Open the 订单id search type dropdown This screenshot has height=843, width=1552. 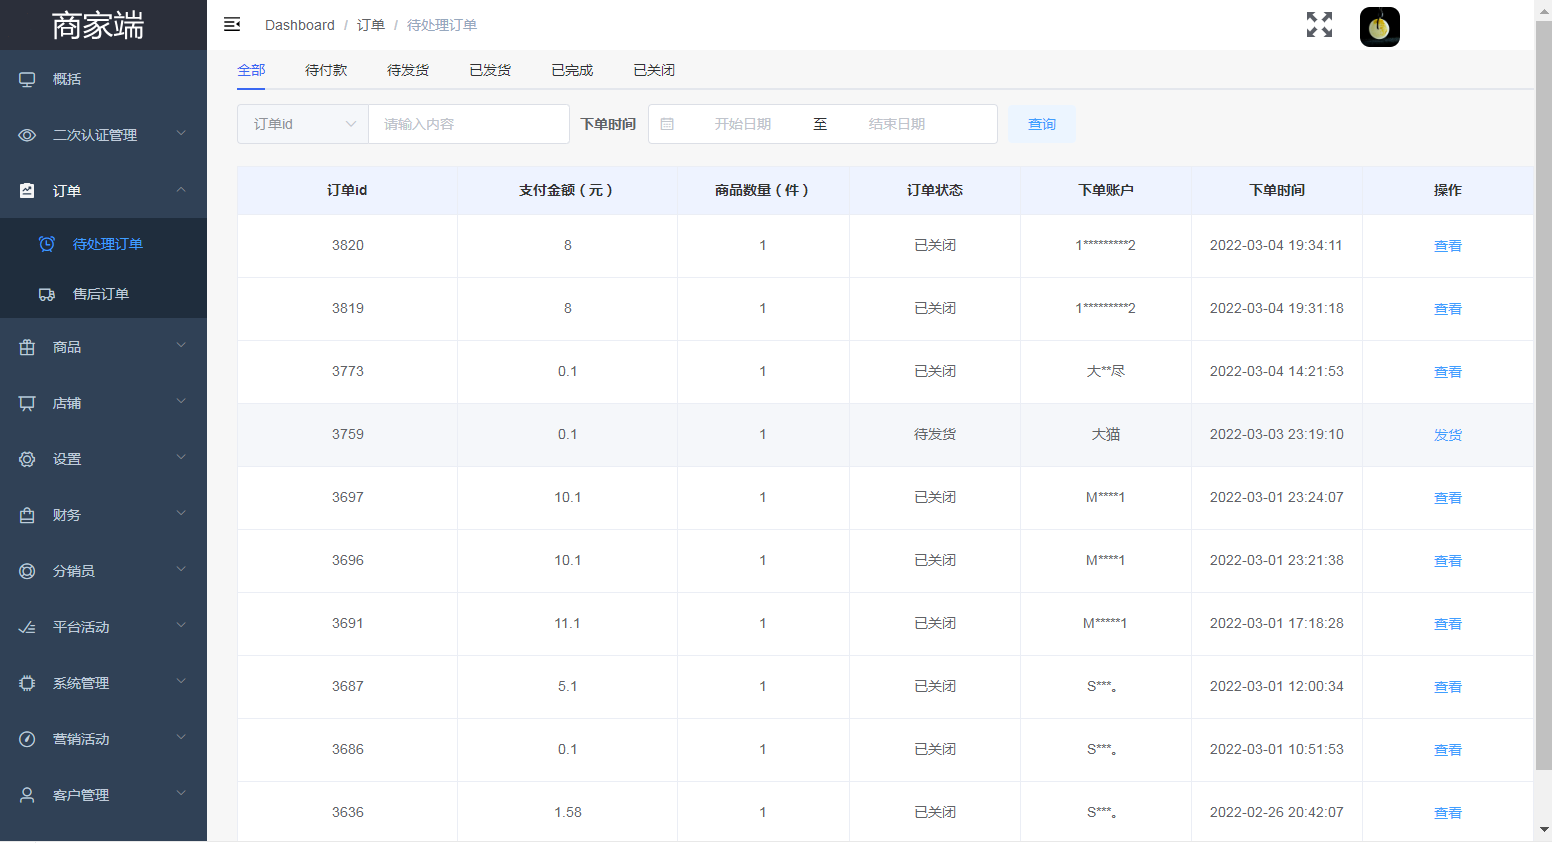pyautogui.click(x=303, y=124)
